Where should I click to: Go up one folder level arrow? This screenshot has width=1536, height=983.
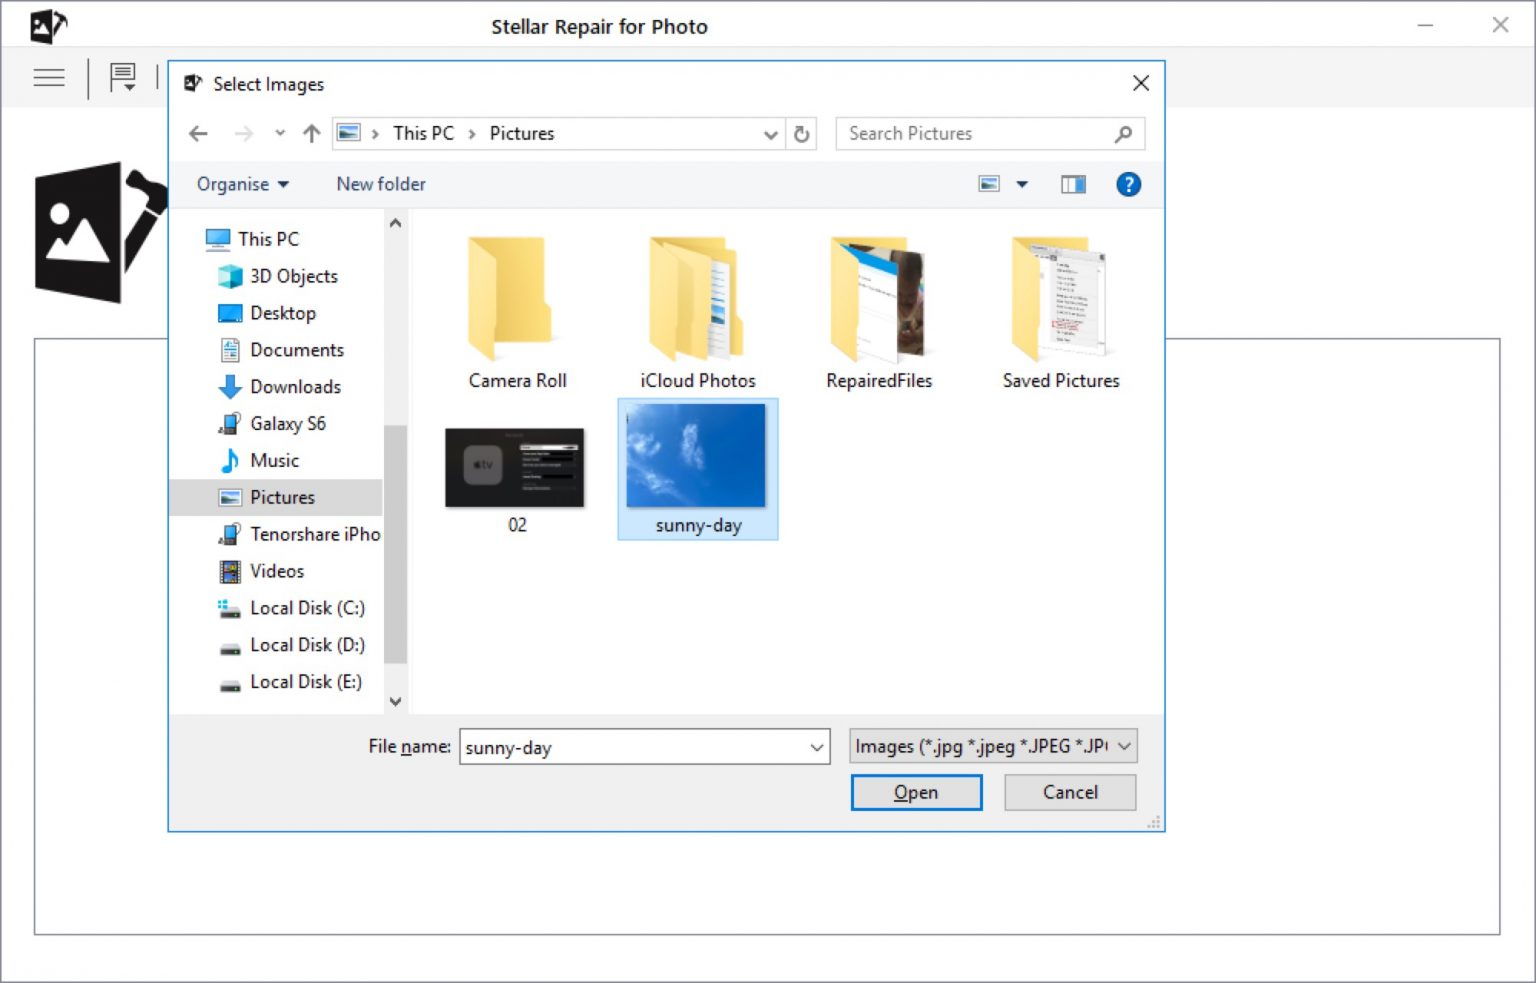coord(312,133)
